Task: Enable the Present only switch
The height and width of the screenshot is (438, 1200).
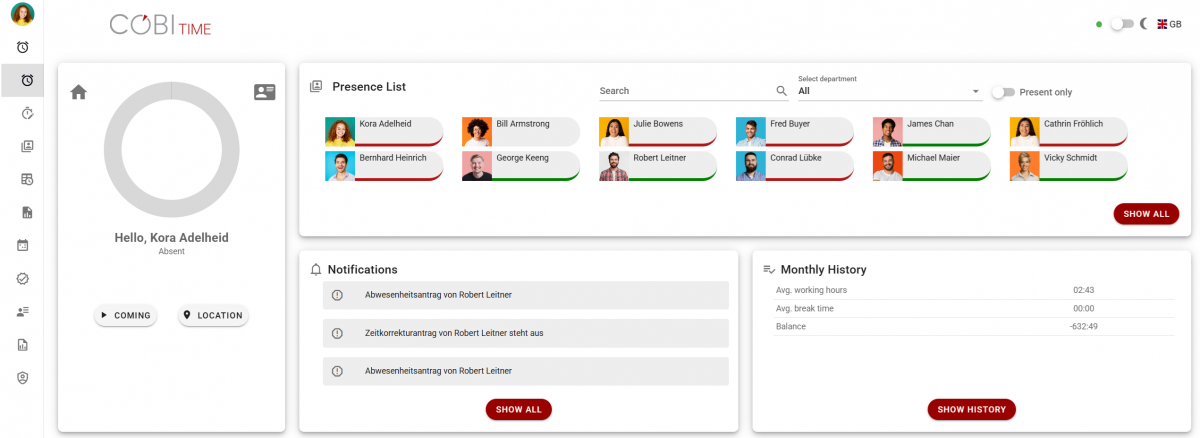Action: pos(1002,92)
